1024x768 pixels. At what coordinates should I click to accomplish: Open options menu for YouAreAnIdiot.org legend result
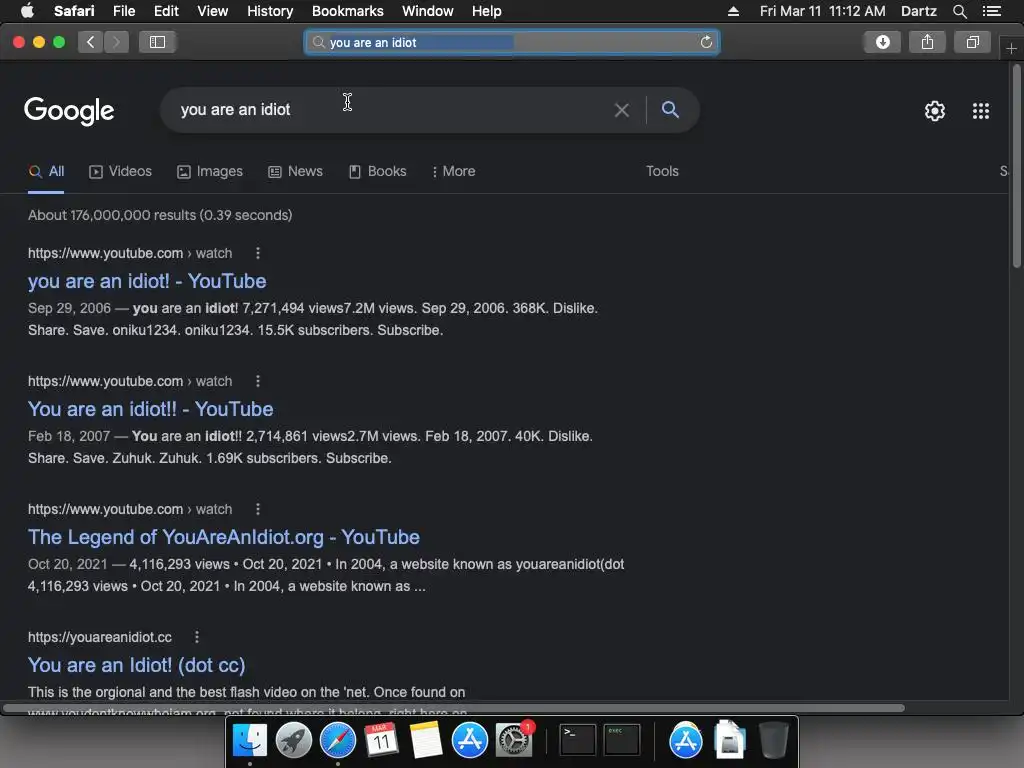coord(258,509)
